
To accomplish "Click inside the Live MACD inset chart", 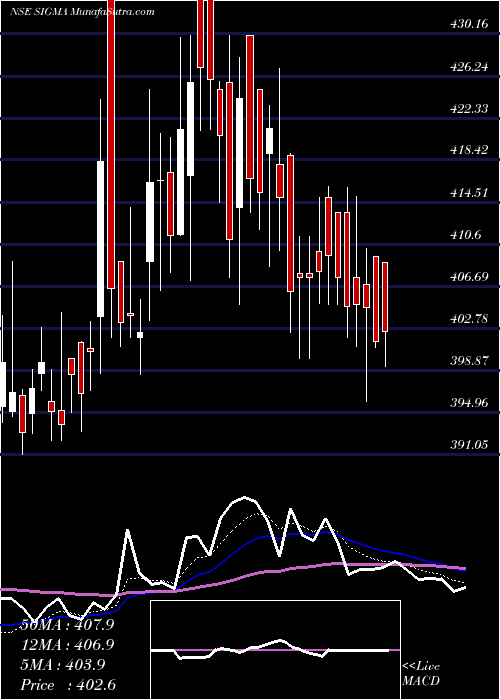I will (275, 650).
